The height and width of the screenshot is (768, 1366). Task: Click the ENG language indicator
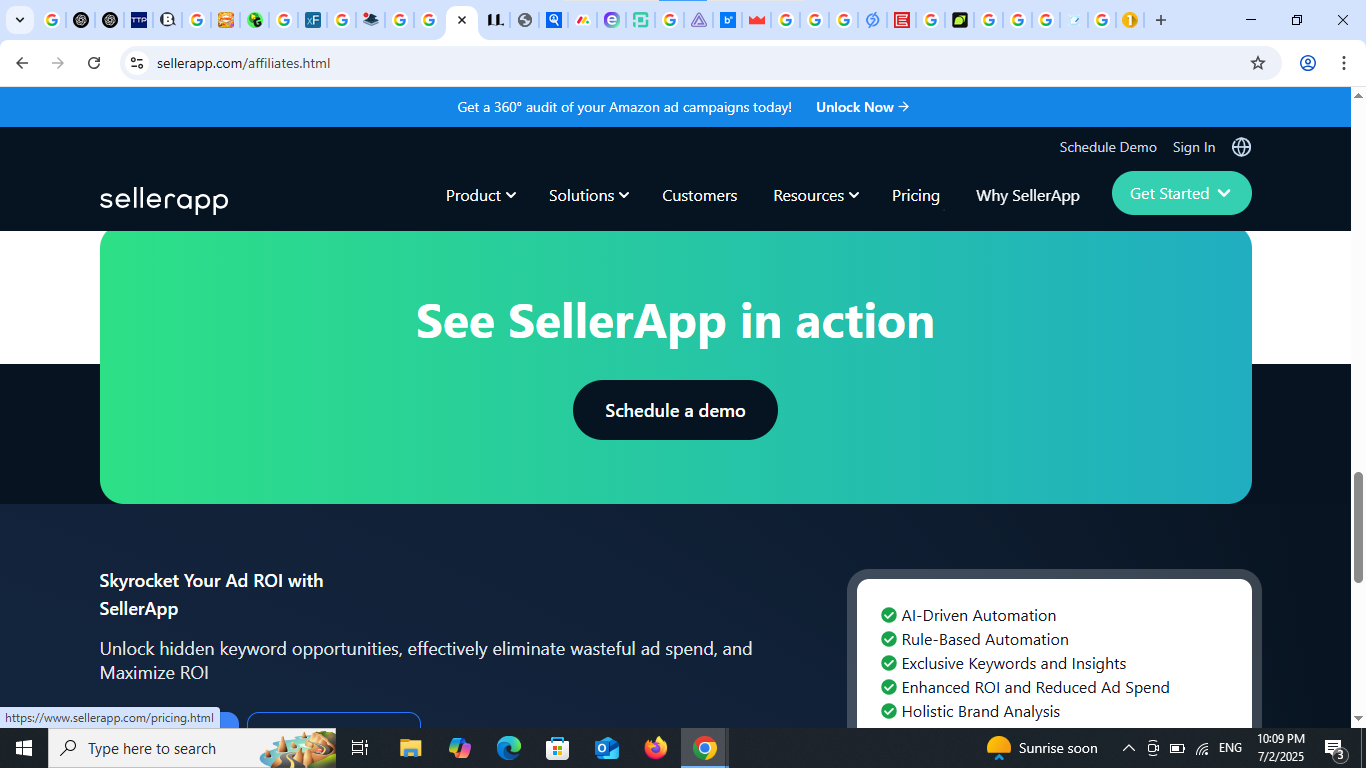1231,748
